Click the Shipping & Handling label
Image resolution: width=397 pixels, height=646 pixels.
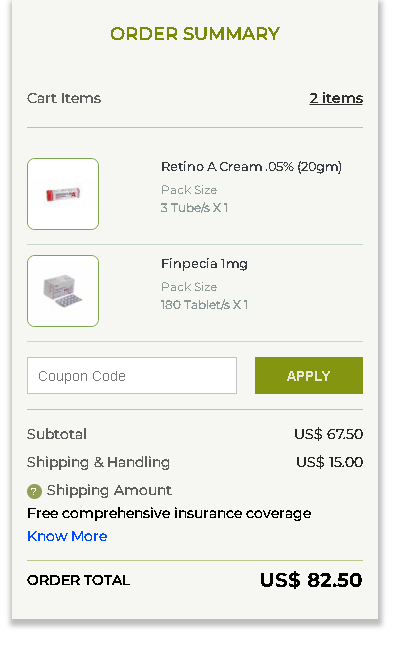98,463
